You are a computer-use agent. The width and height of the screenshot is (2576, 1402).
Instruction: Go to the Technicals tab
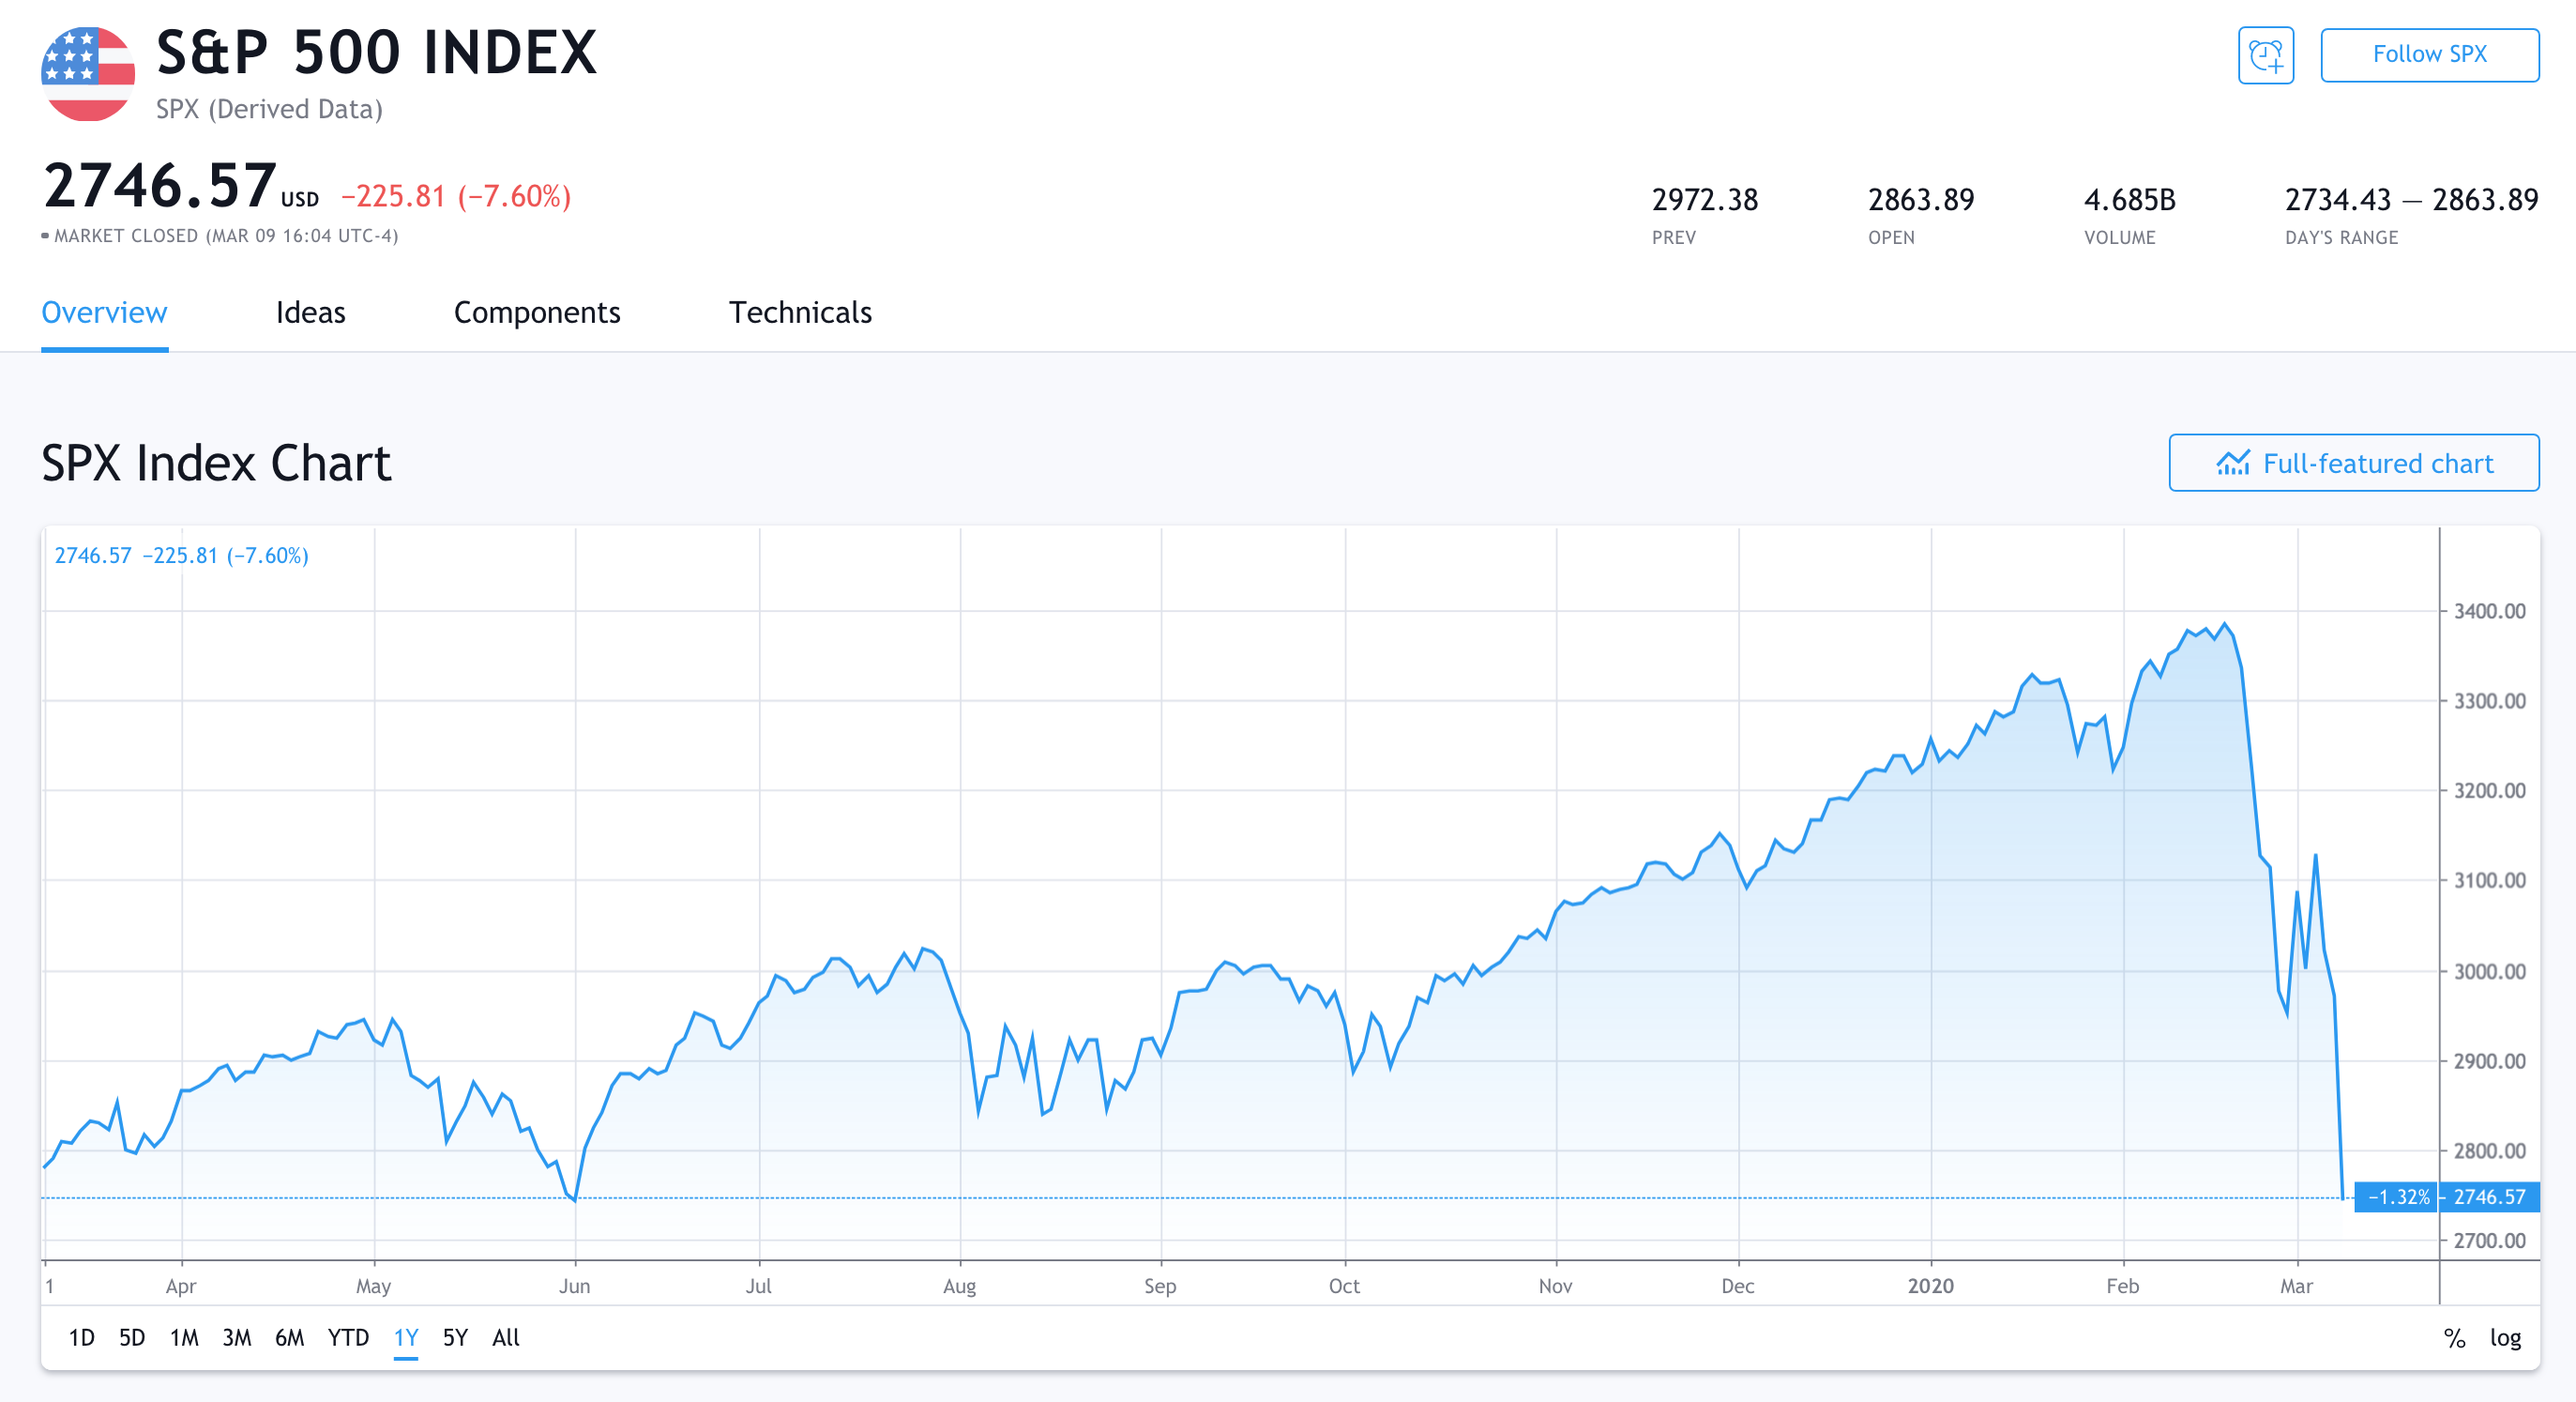pos(800,313)
